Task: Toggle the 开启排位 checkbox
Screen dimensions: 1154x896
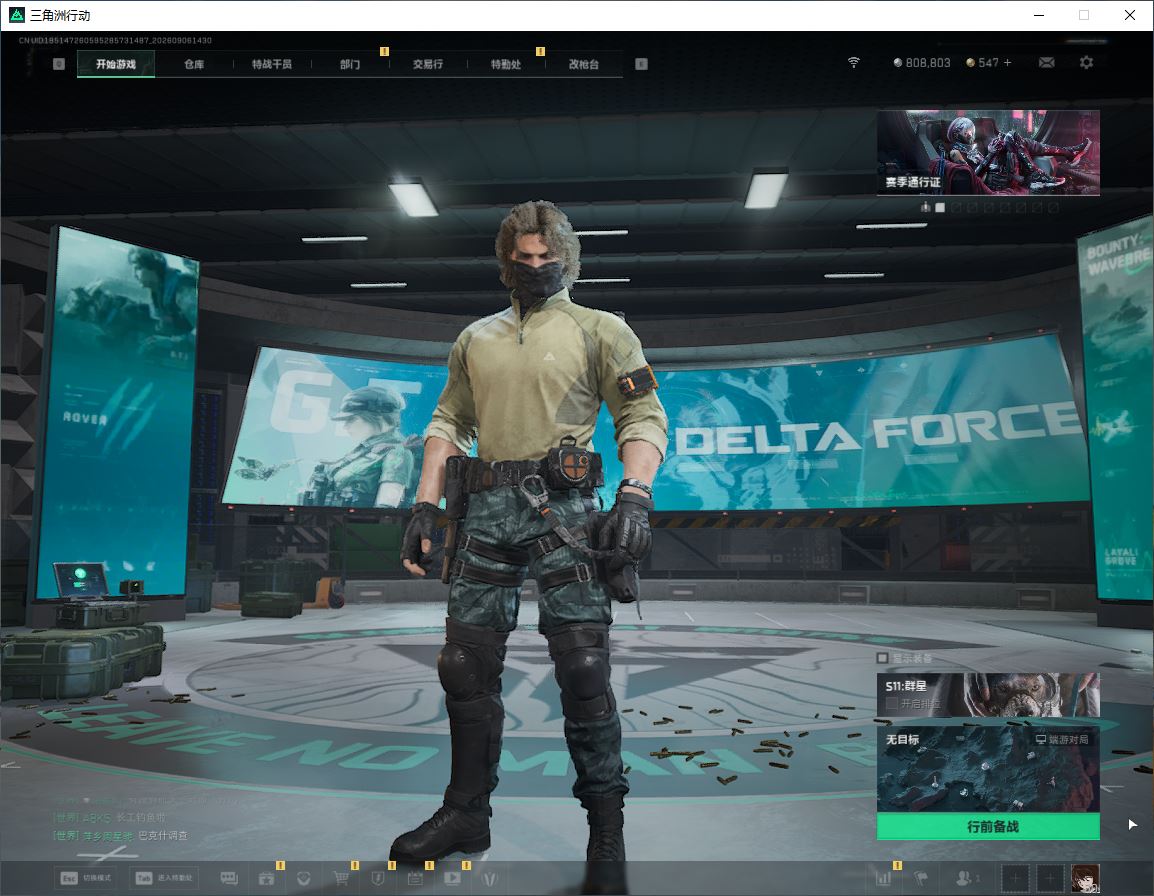Action: pyautogui.click(x=892, y=703)
